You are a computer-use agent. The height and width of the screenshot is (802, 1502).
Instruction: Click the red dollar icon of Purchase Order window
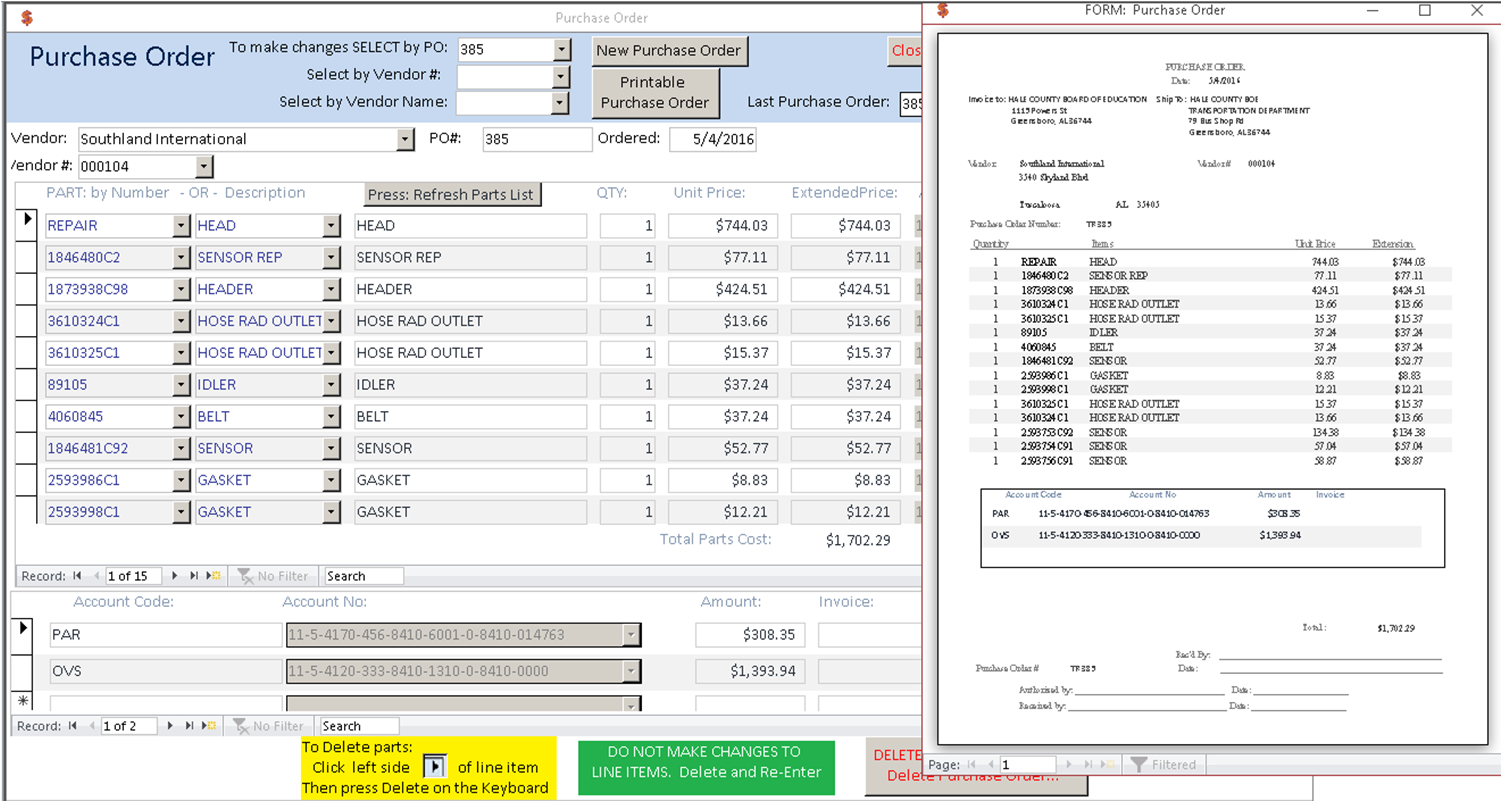coord(26,17)
